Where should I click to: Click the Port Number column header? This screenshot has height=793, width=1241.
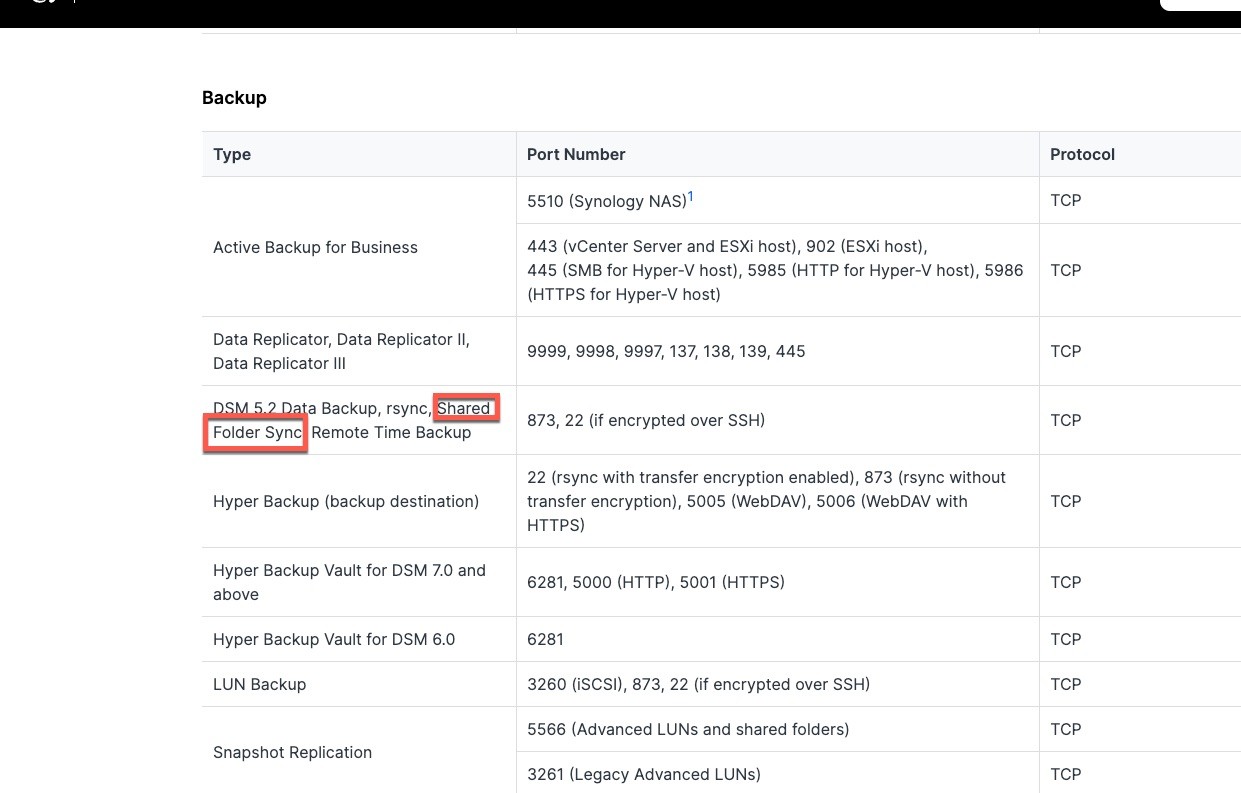pos(576,155)
